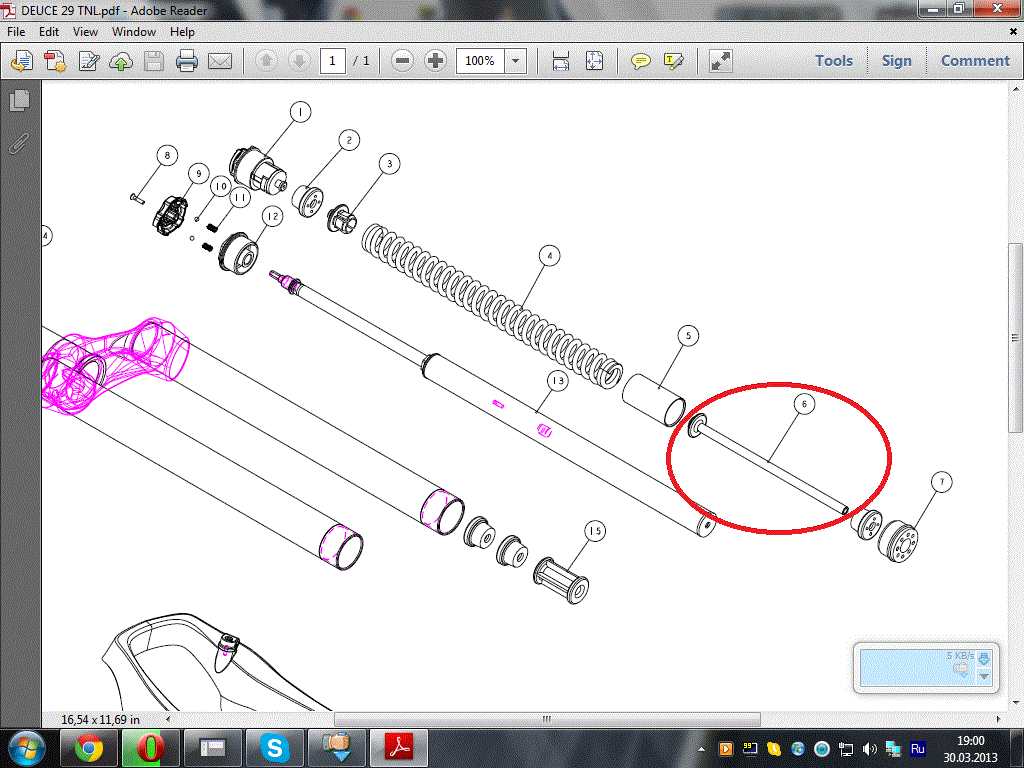Select the Highlight Text tool
The width and height of the screenshot is (1024, 768).
674,61
